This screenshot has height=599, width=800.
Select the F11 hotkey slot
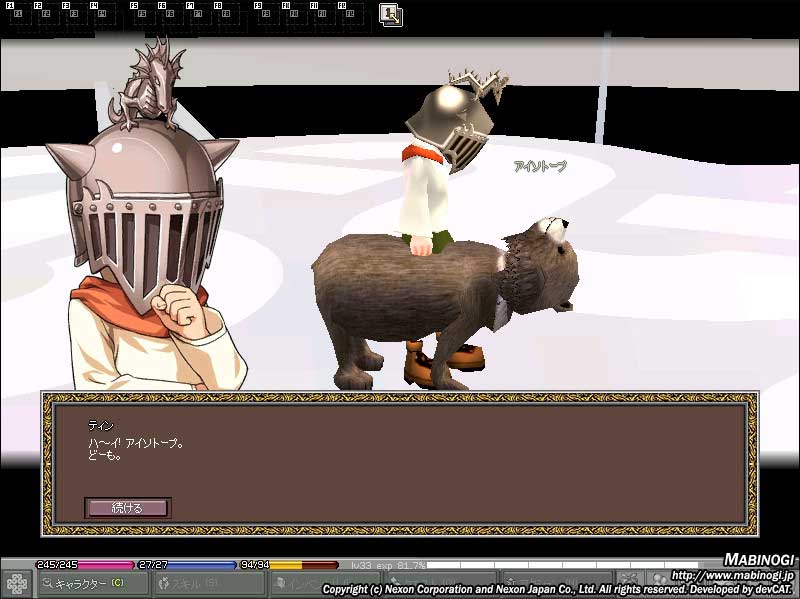(x=322, y=14)
